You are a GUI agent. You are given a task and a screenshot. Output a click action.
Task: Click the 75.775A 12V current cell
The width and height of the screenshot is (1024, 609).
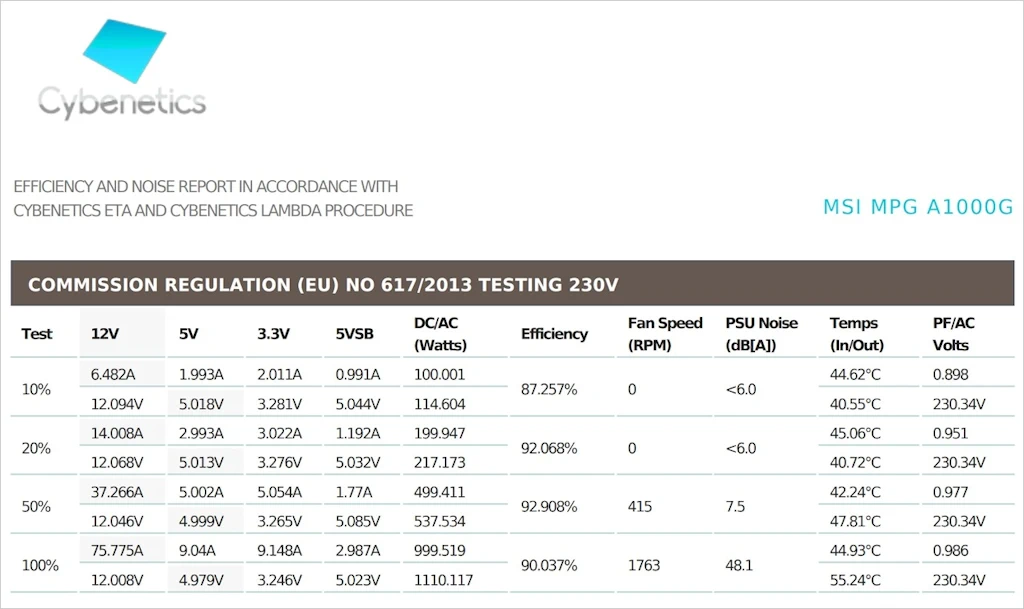point(117,550)
